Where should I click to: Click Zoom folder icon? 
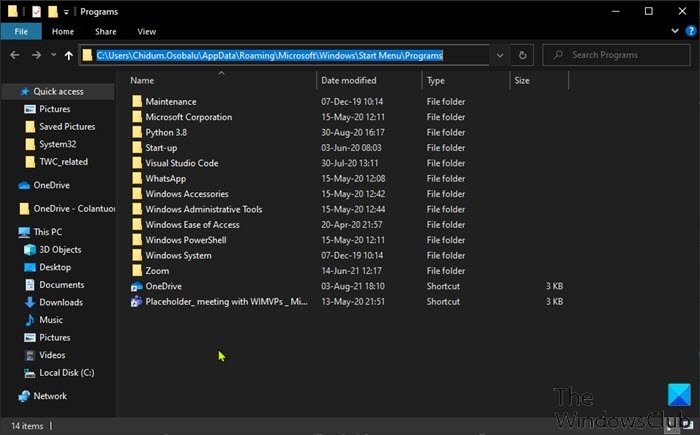[137, 271]
